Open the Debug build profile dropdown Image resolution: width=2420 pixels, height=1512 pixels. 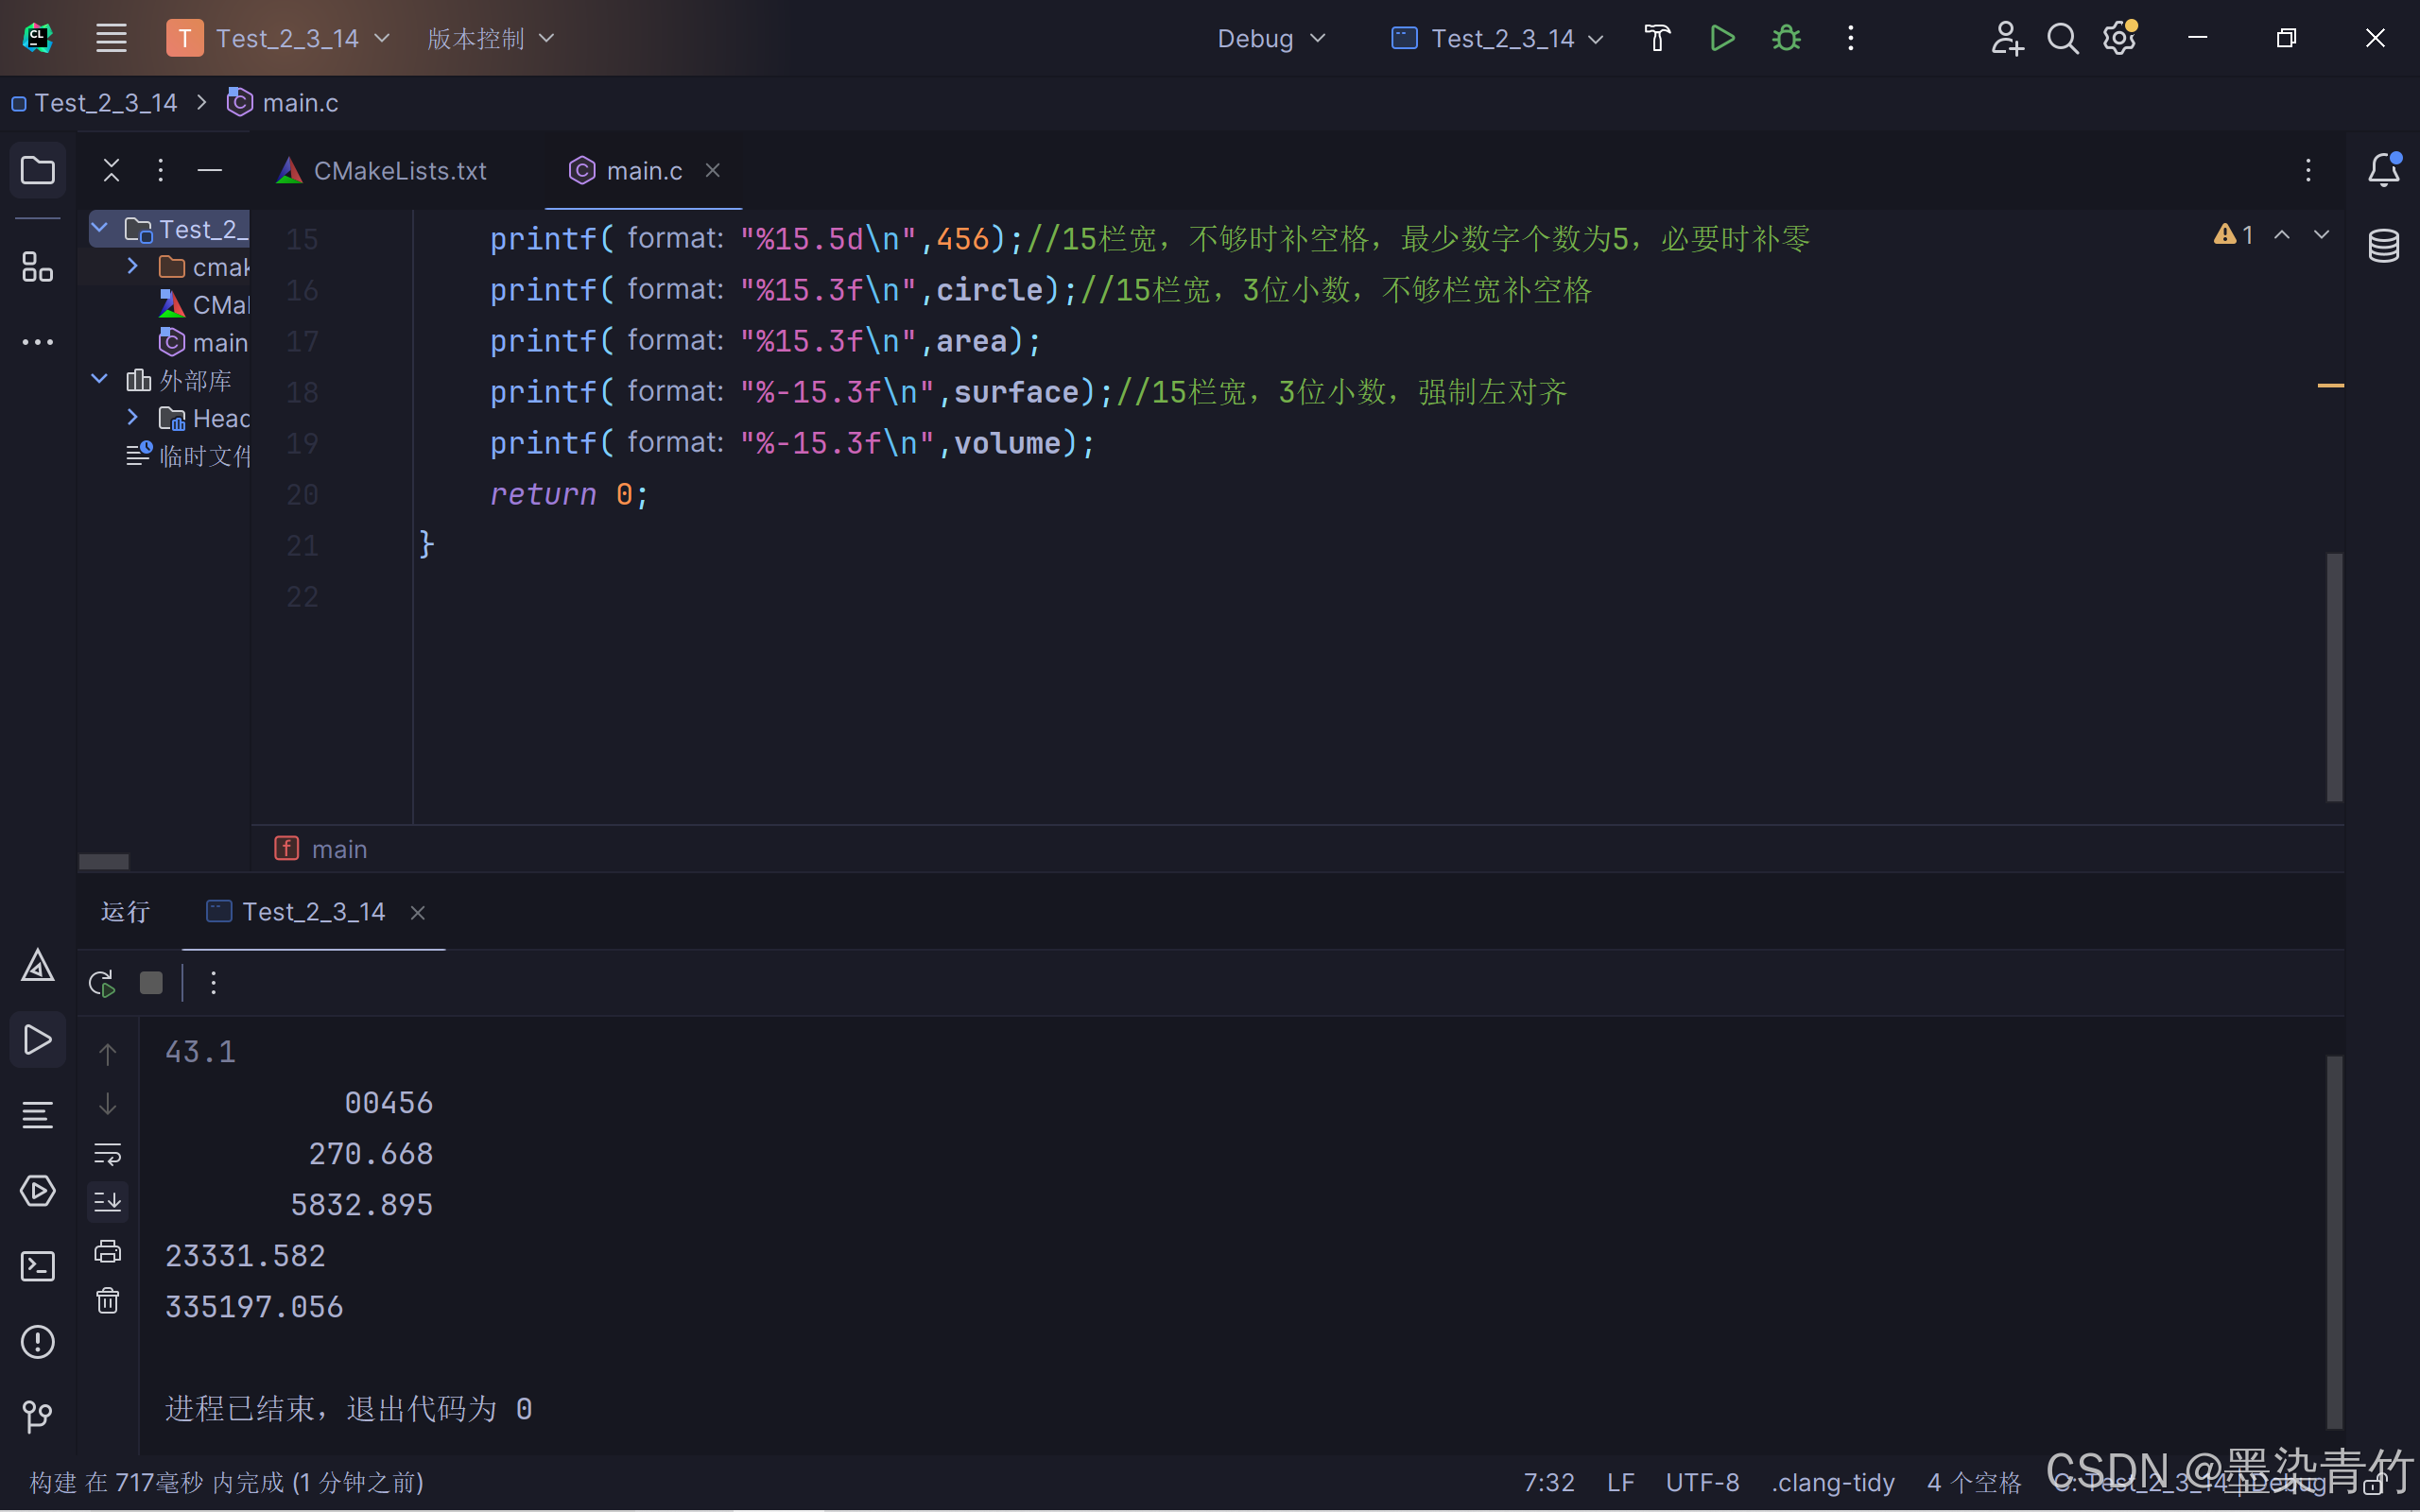tap(1270, 38)
